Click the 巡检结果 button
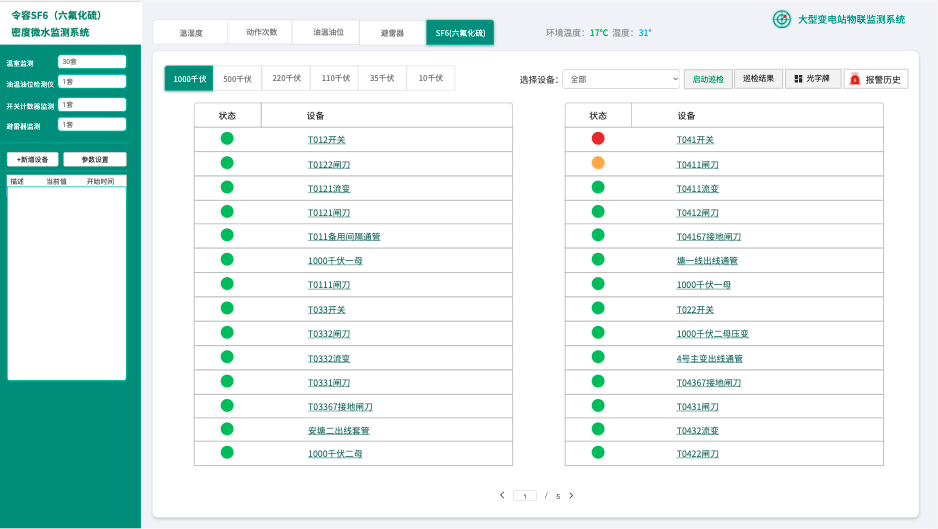The image size is (938, 529). tap(758, 78)
